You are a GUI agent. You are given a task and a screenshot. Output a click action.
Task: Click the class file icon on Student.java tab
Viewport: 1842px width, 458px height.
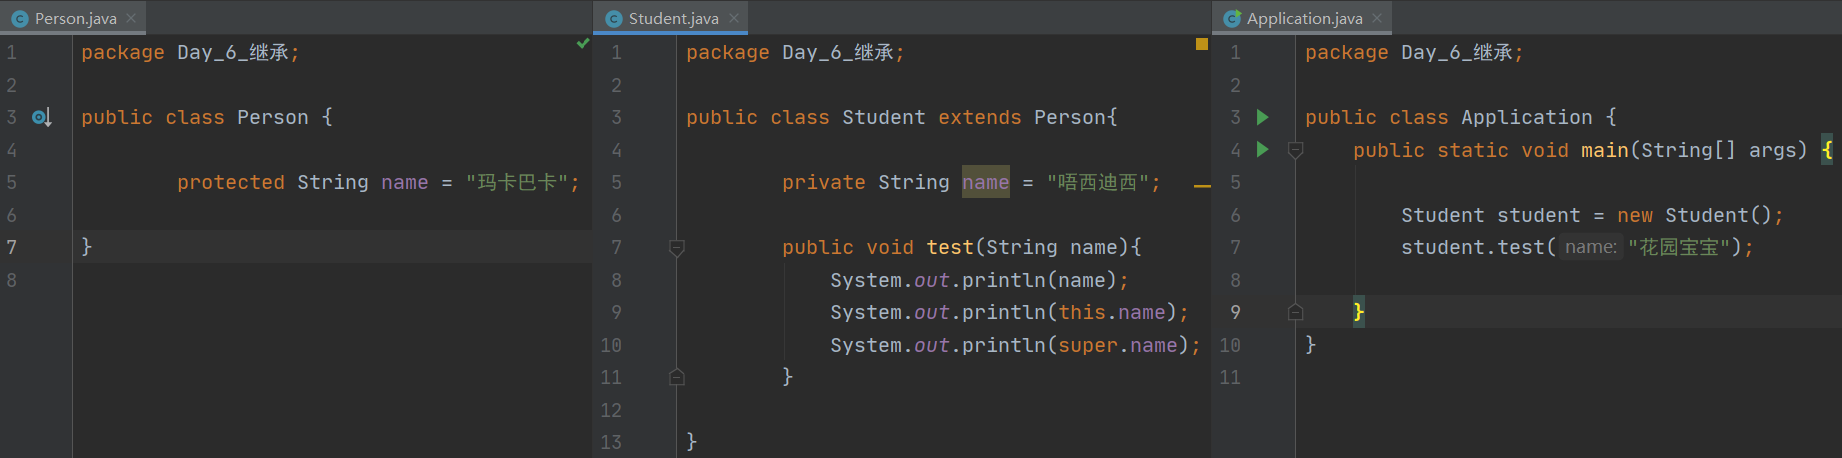(x=614, y=18)
